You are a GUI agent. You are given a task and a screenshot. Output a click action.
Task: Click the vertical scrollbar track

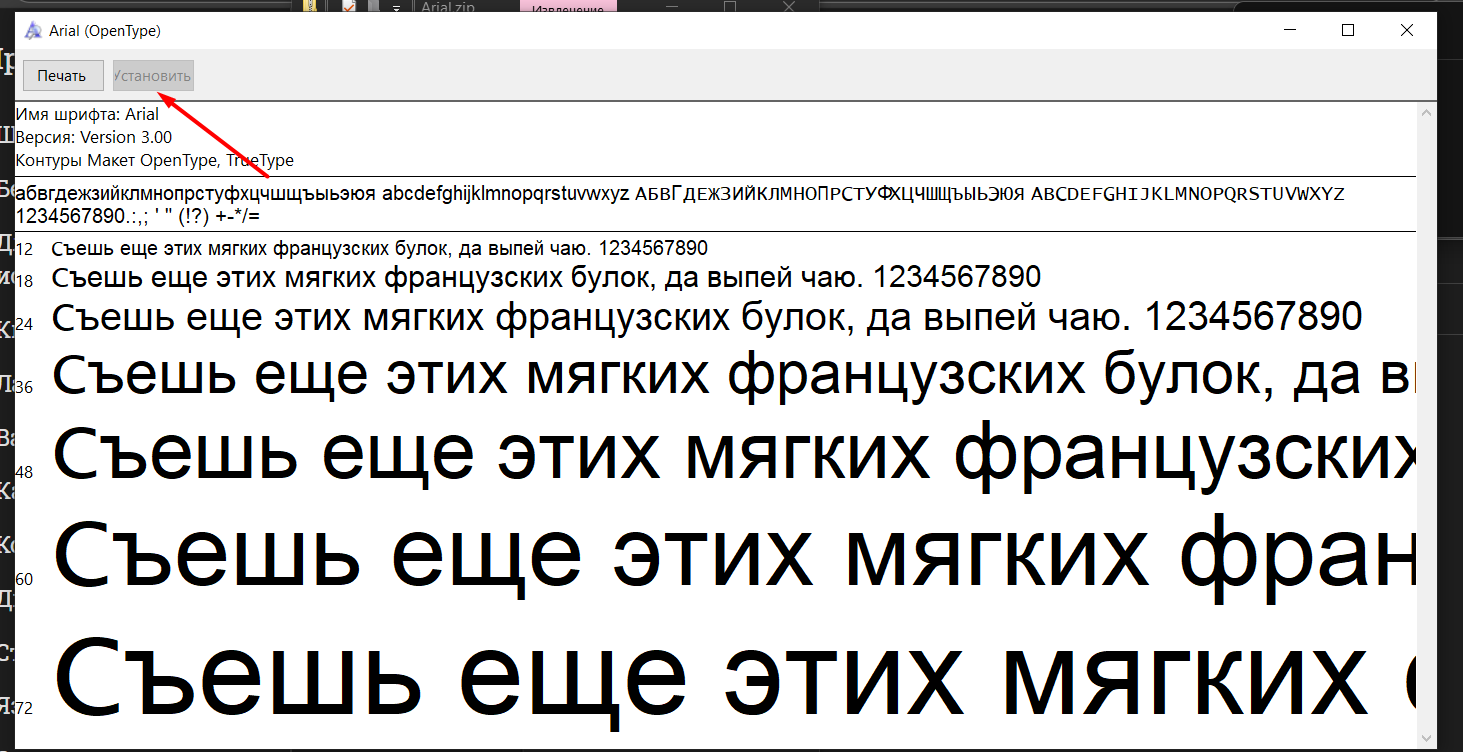click(1427, 424)
